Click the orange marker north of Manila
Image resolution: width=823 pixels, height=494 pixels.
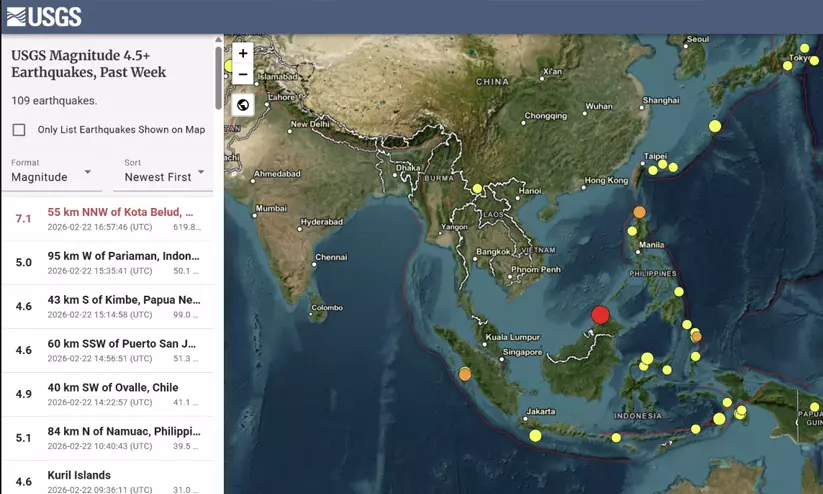[640, 212]
